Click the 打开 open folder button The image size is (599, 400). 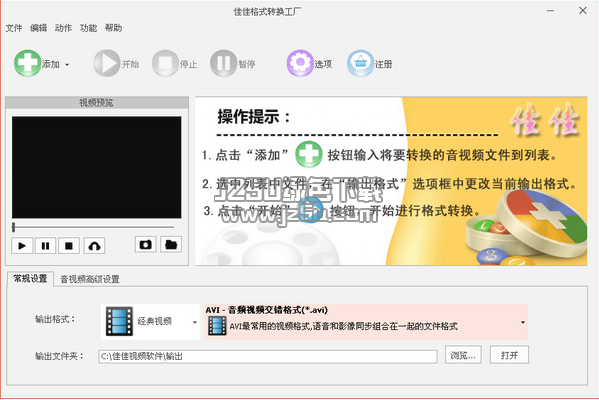tap(509, 355)
